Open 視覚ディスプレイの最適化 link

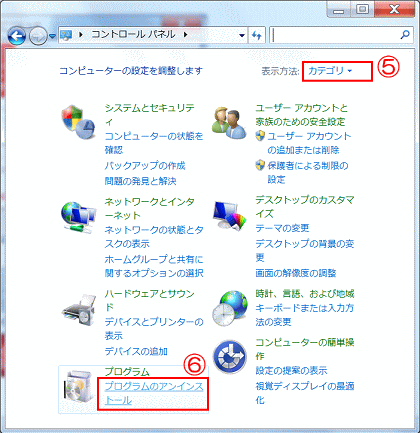point(305,393)
